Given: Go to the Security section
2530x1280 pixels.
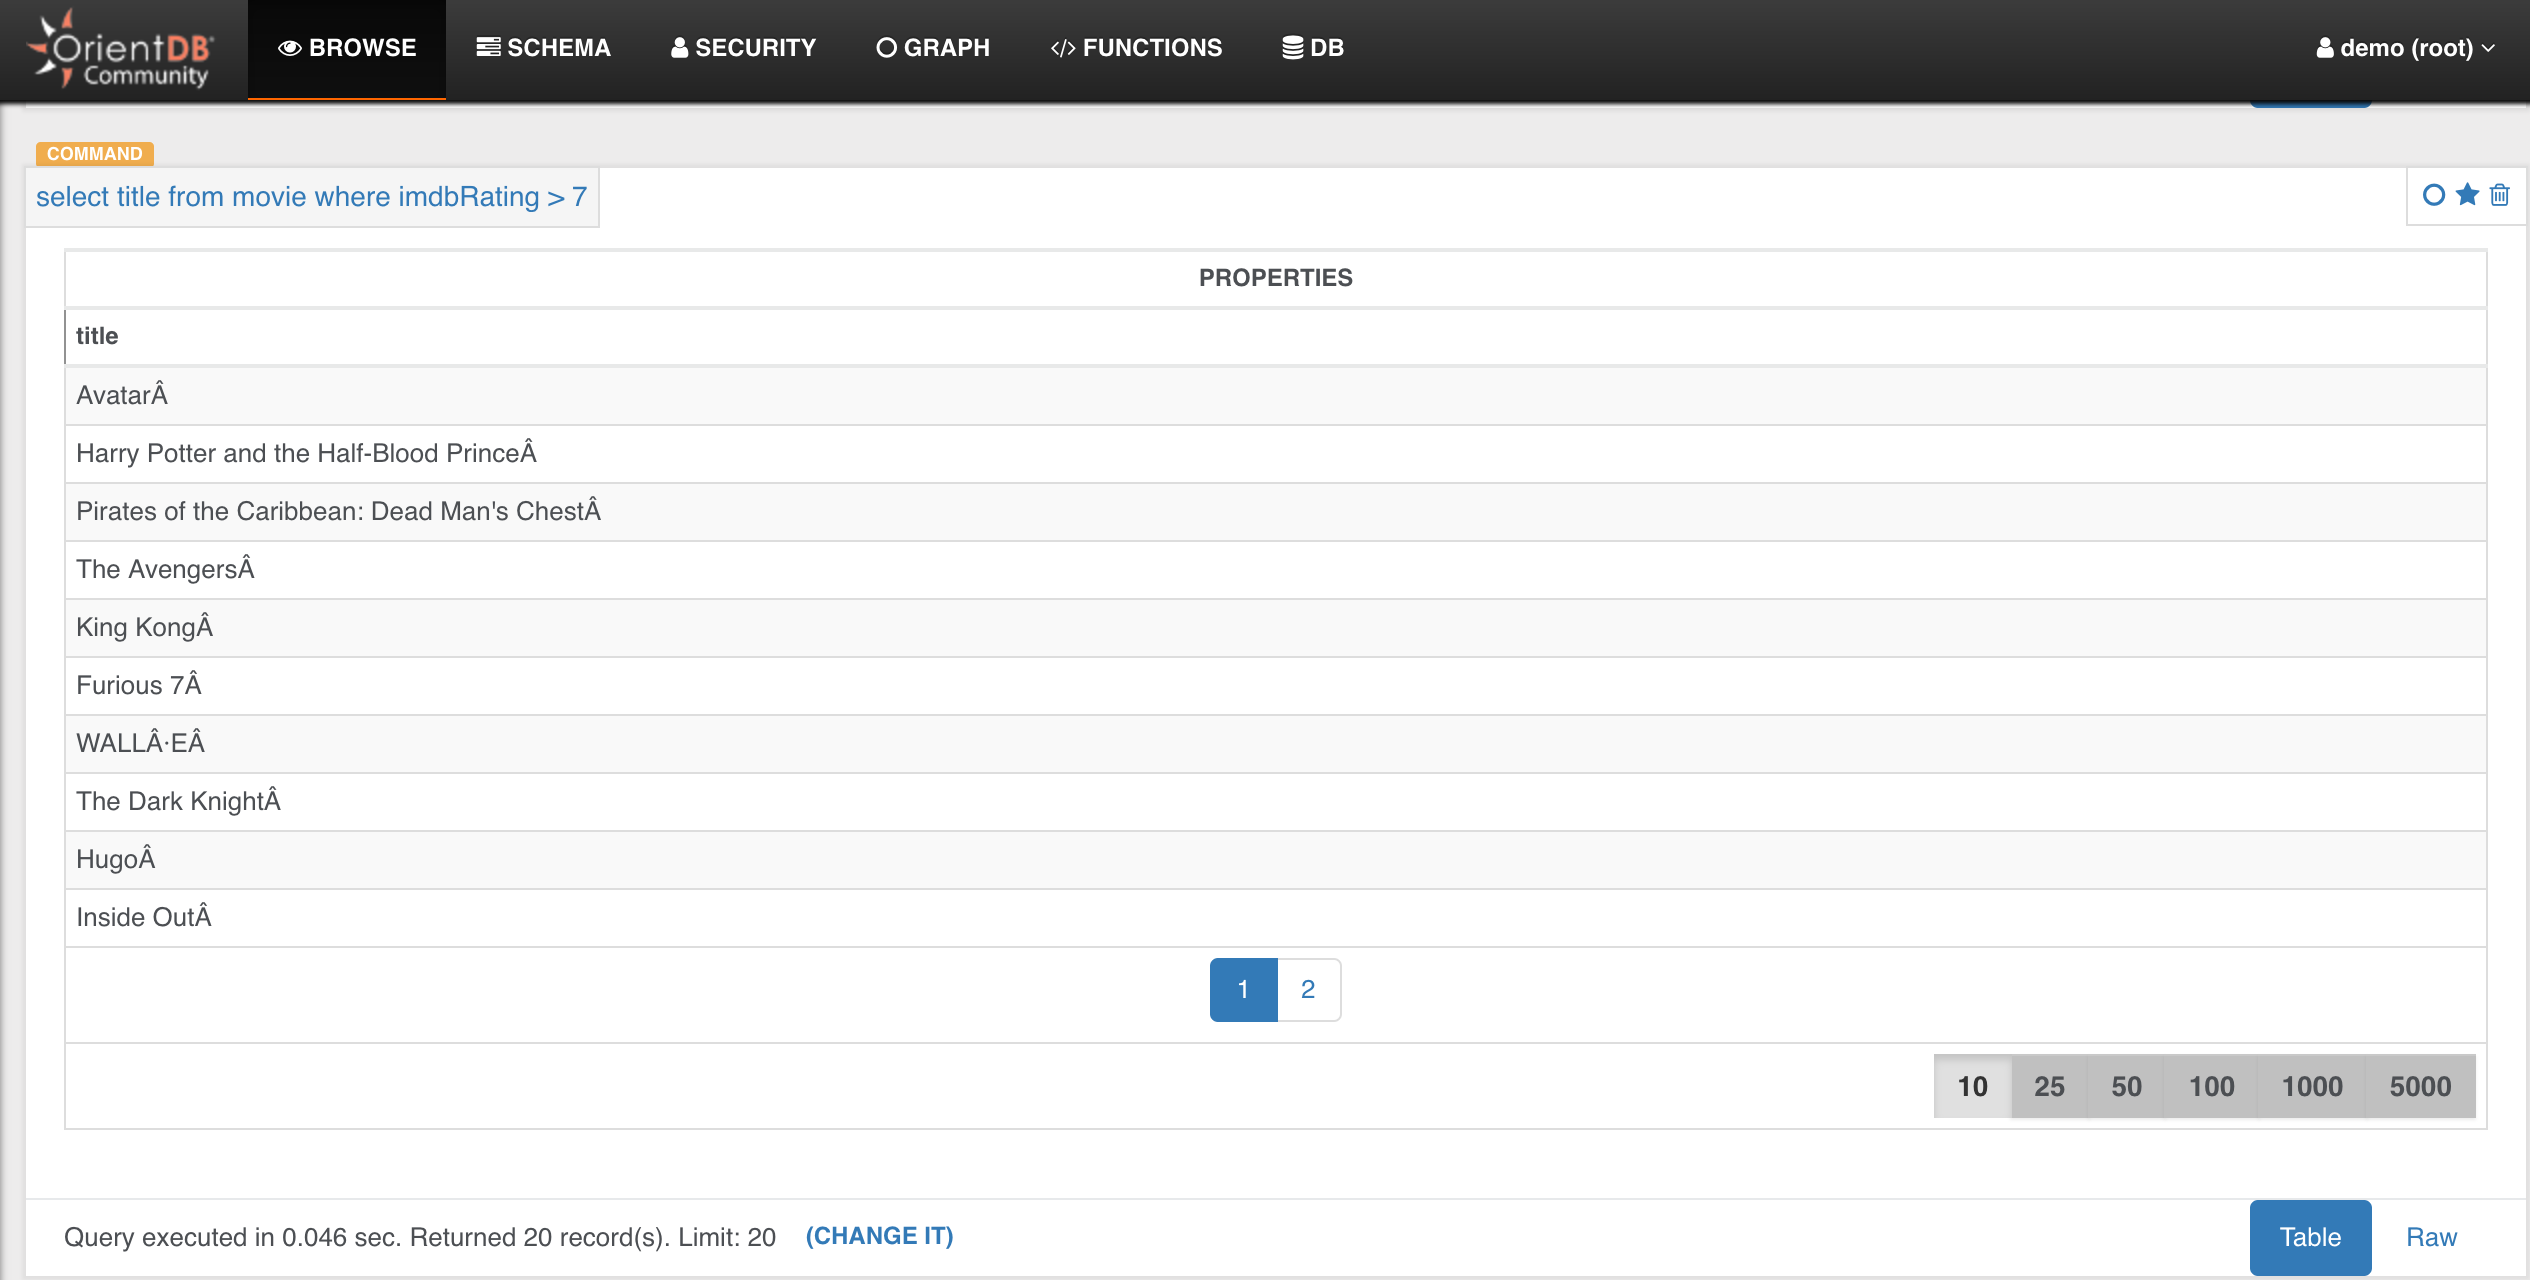Looking at the screenshot, I should click(743, 48).
